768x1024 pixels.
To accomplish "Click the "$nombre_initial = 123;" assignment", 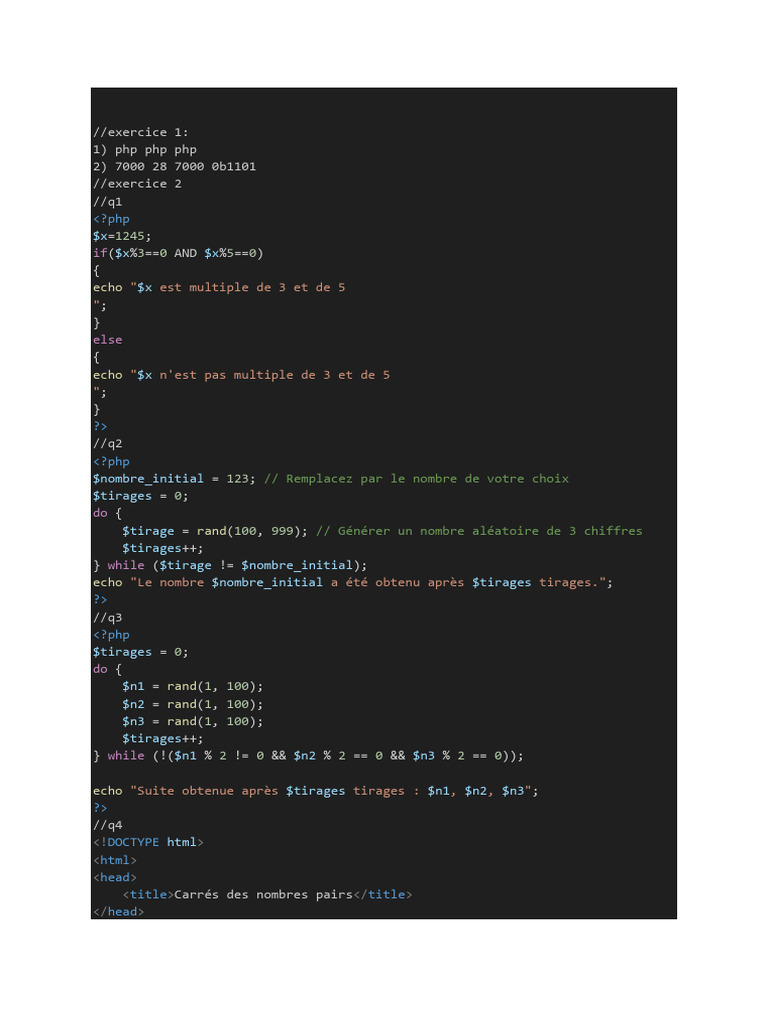I will click(x=174, y=479).
